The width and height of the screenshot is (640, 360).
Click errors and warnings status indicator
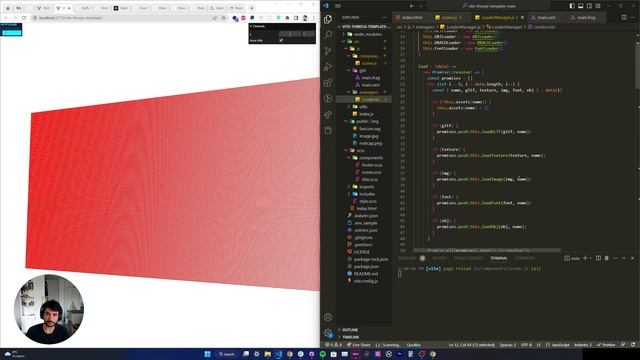333,345
